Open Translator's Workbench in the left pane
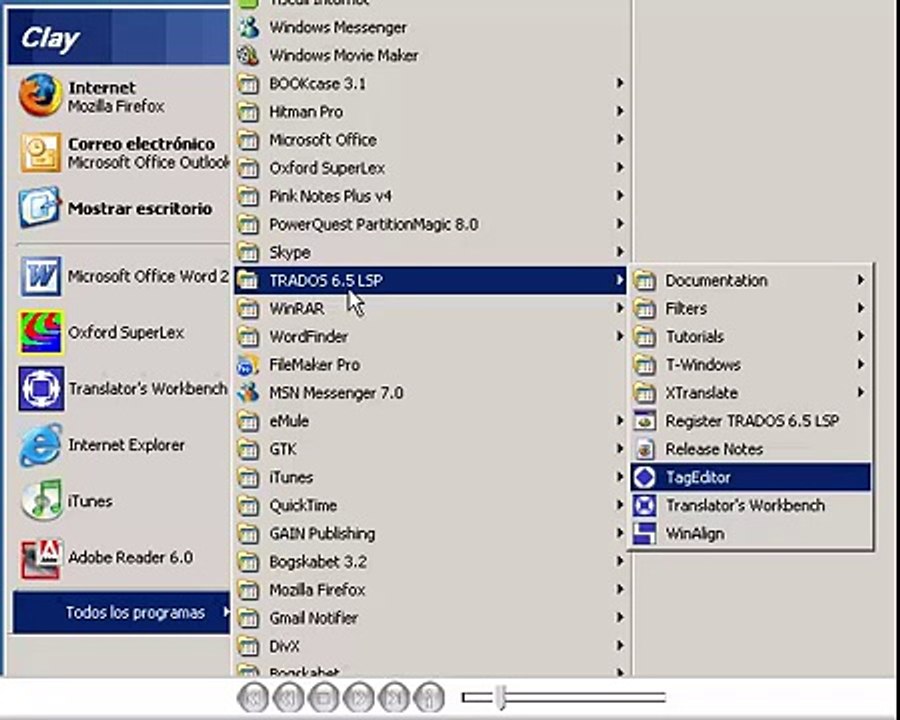This screenshot has width=900, height=720. pyautogui.click(x=121, y=389)
